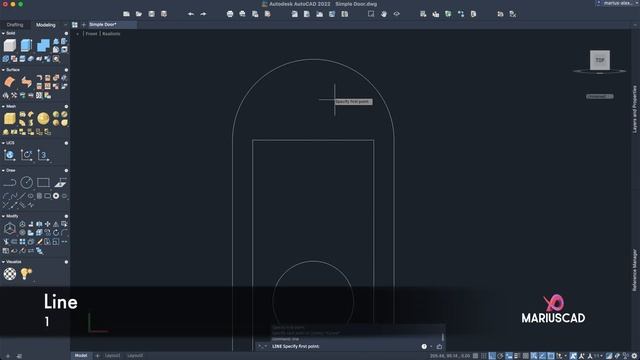Open the first Layout tab
Viewport: 640px width, 360px height.
[112, 356]
